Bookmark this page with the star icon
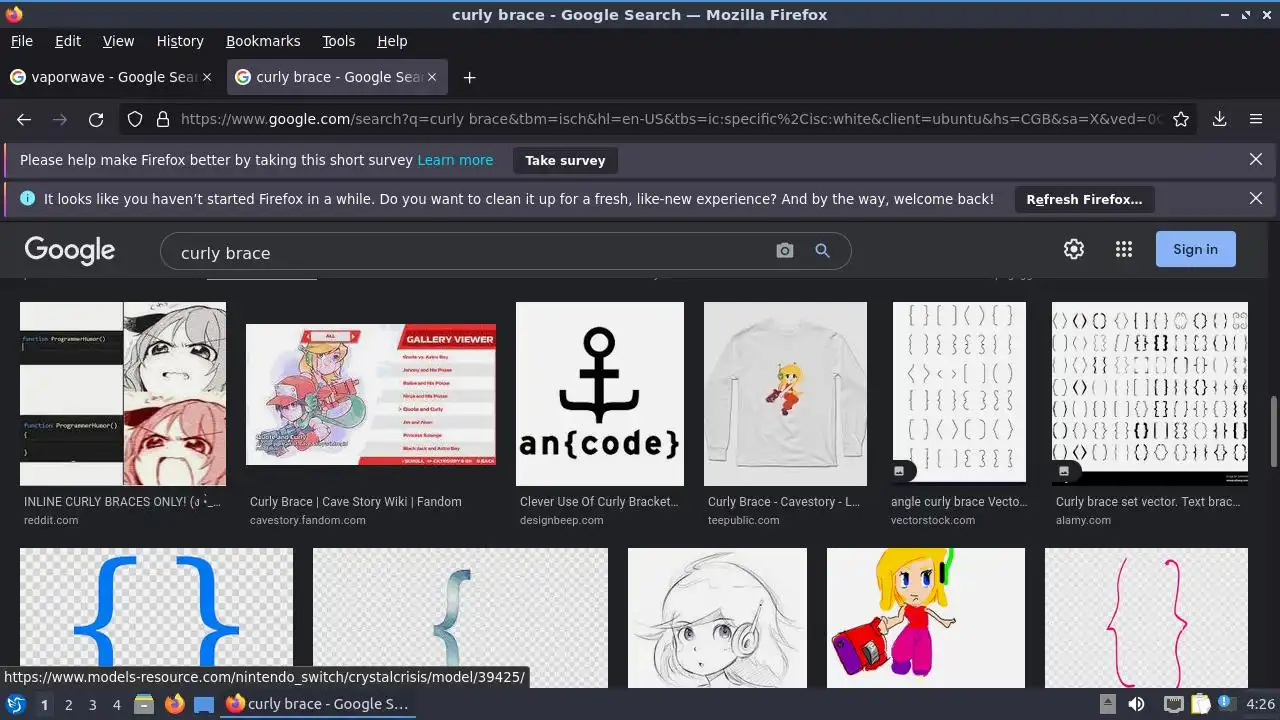This screenshot has width=1280, height=720. click(x=1181, y=119)
